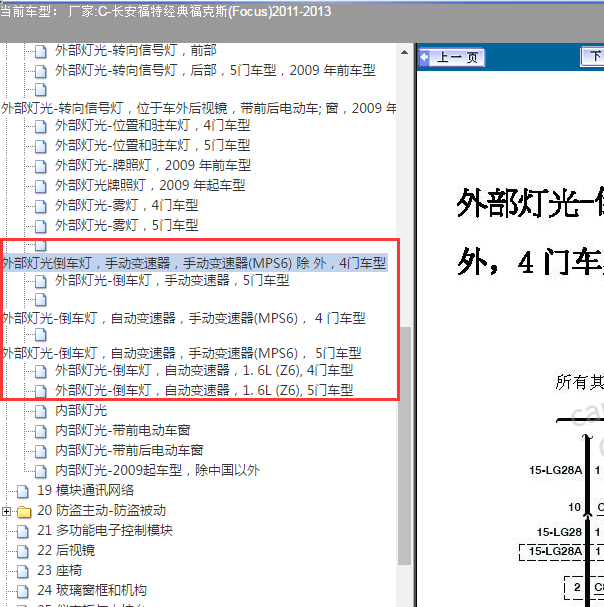Open 外部灯光-雾灯，5门车型
The width and height of the screenshot is (604, 607).
(x=127, y=225)
